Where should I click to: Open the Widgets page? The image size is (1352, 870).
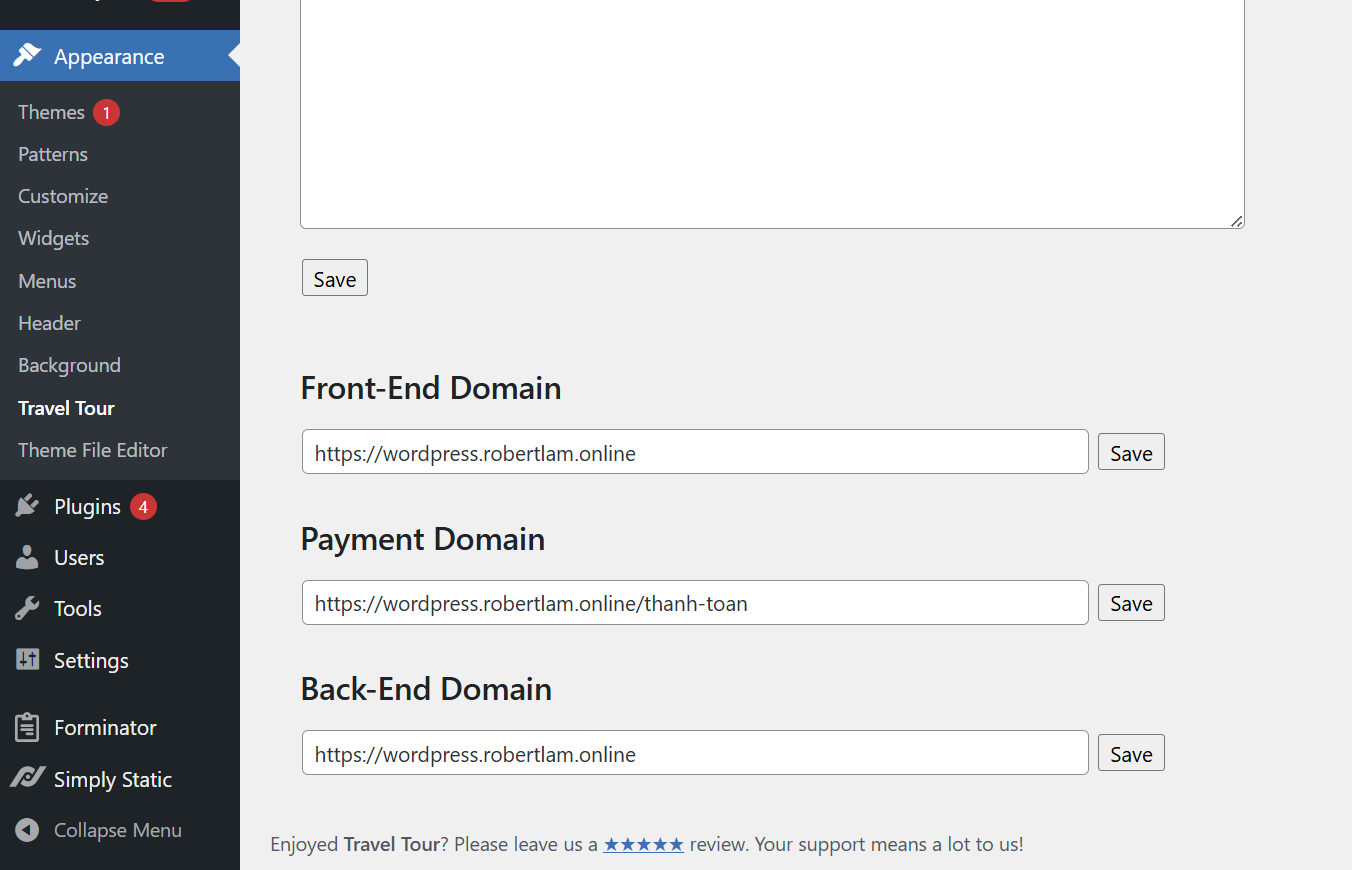(x=54, y=238)
